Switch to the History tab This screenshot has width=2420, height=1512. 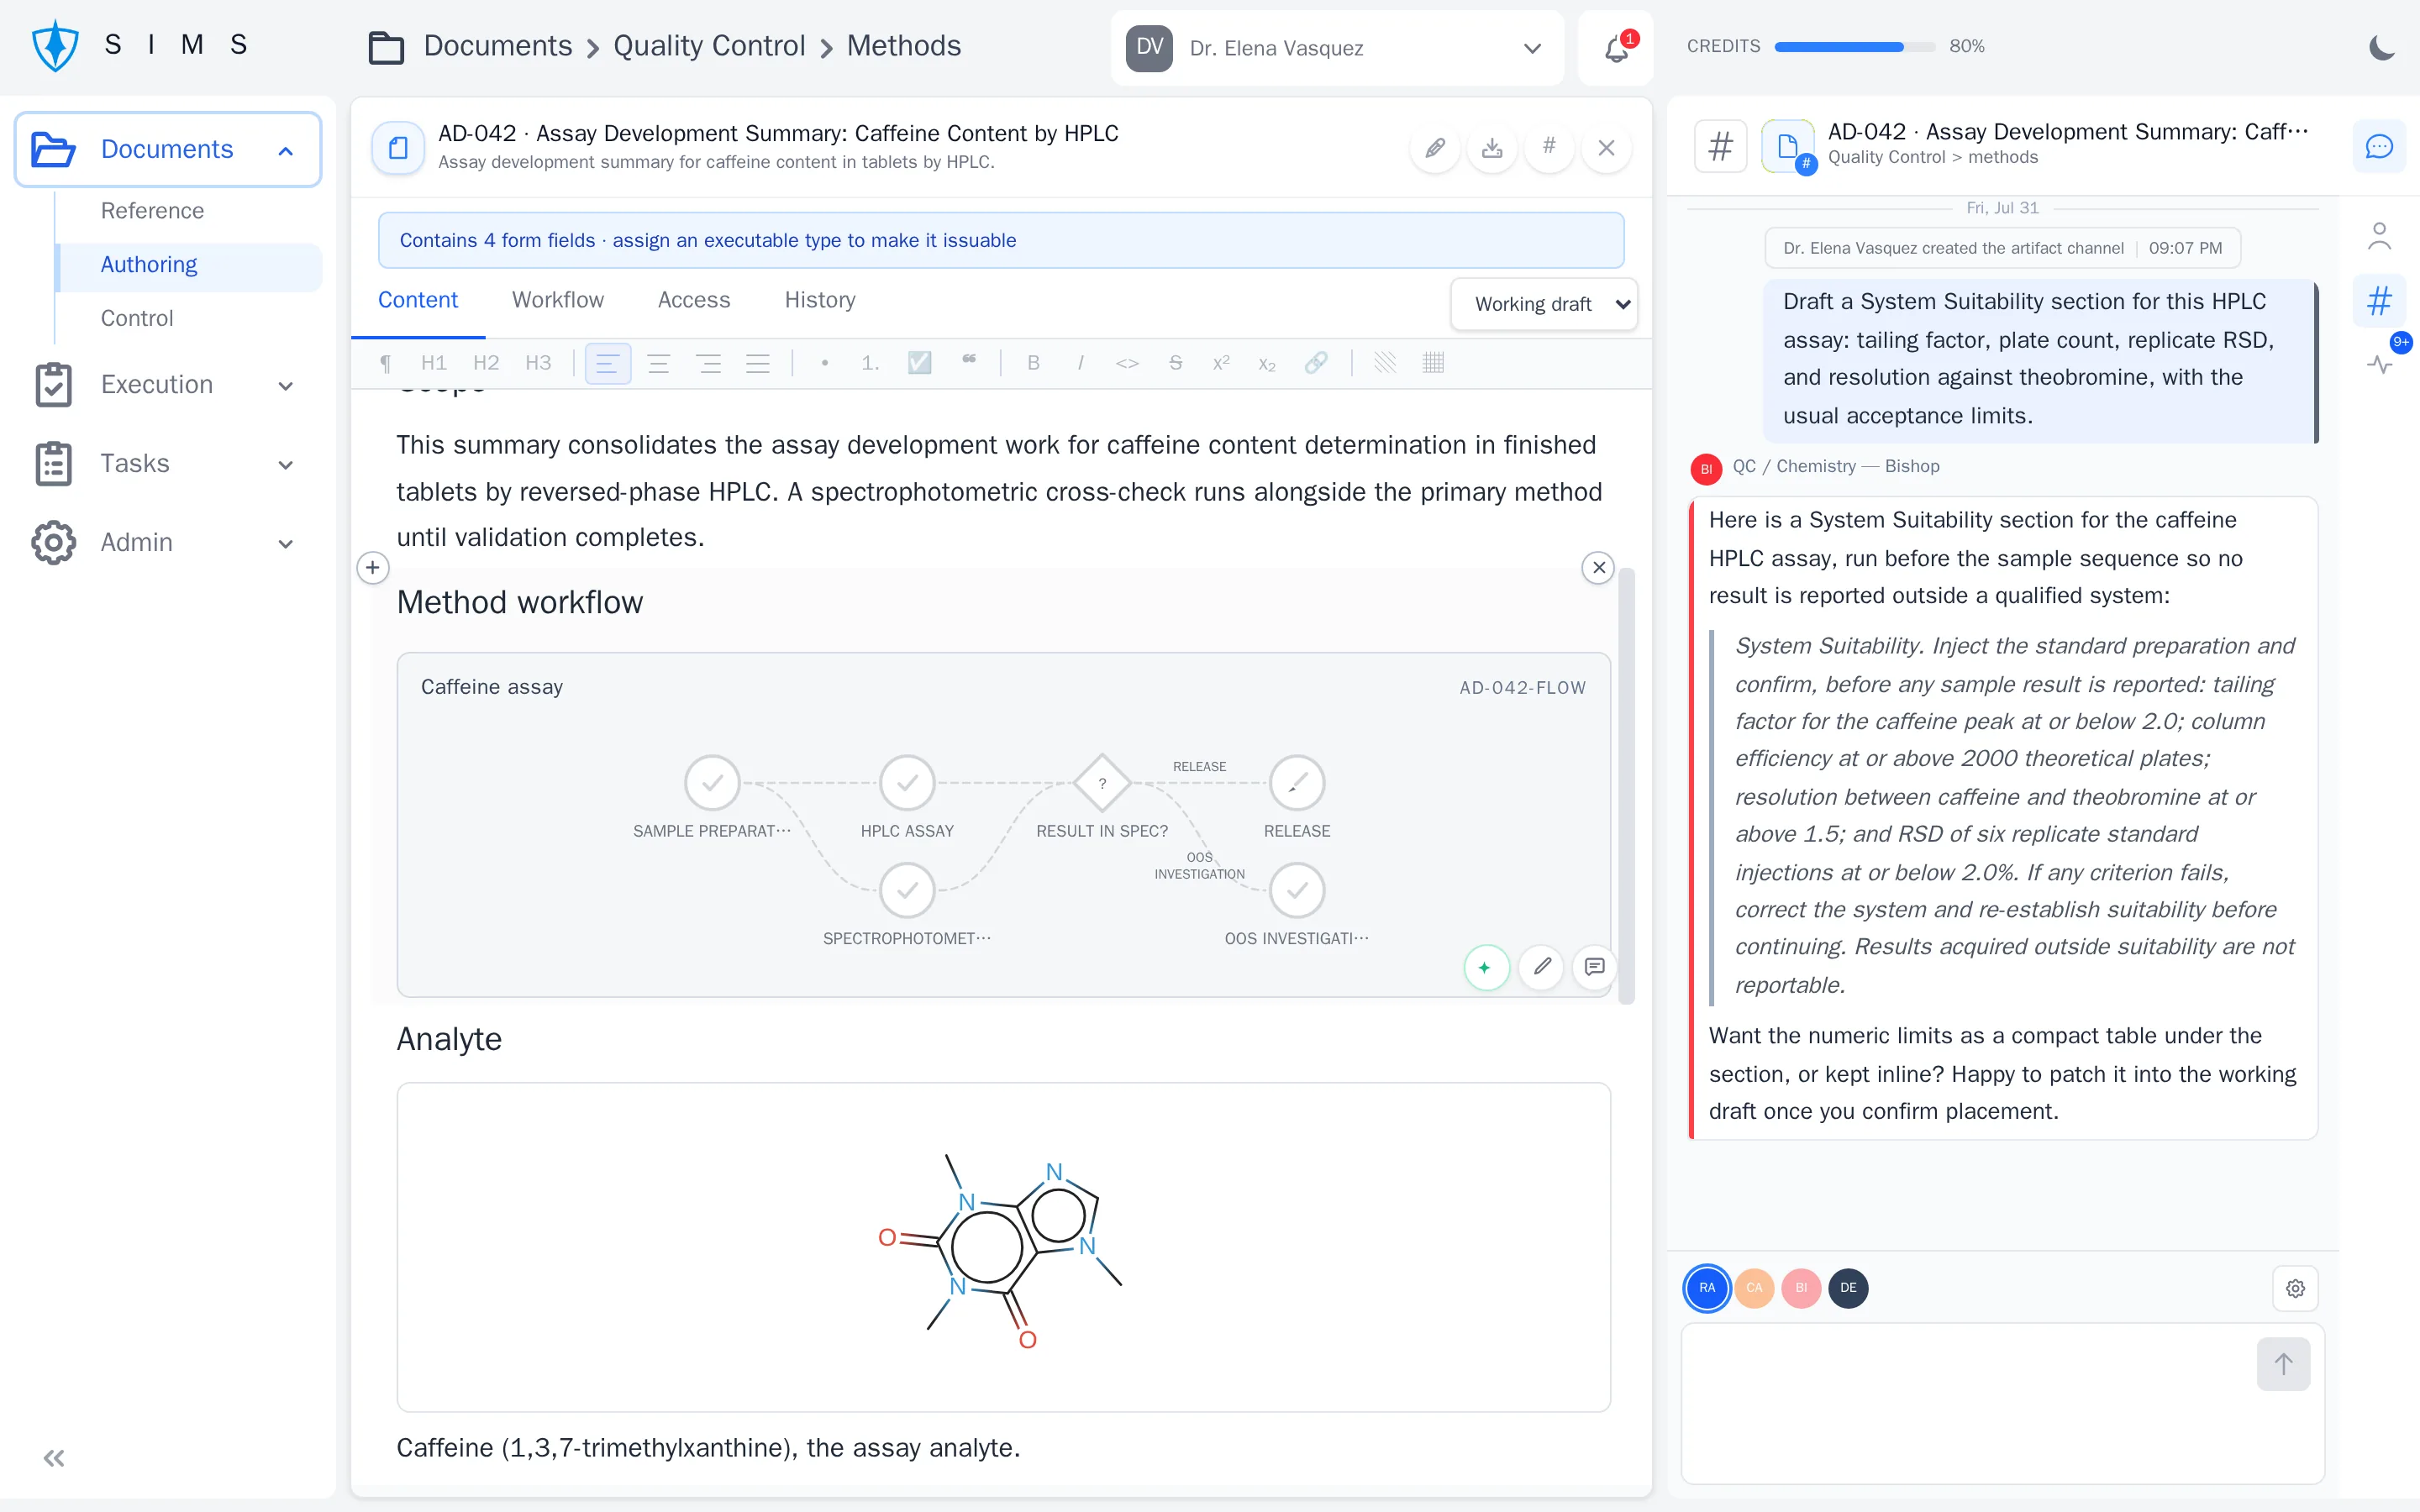820,300
